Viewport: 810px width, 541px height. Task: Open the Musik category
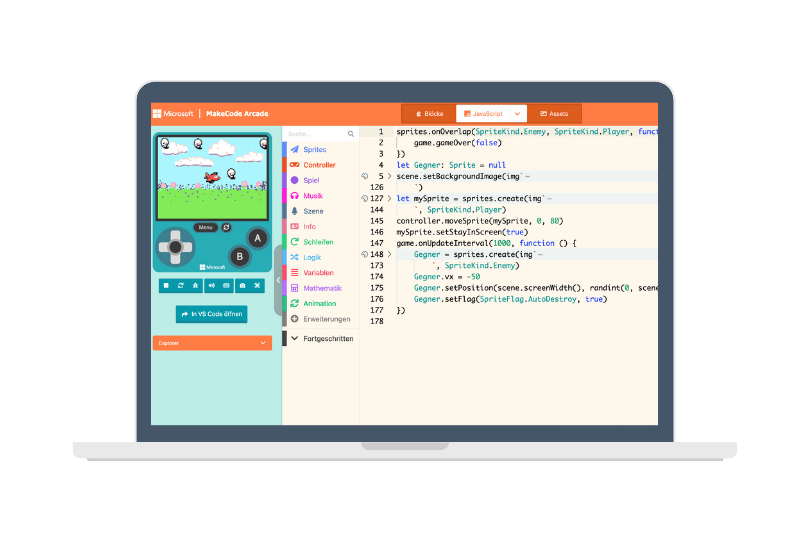(x=320, y=196)
